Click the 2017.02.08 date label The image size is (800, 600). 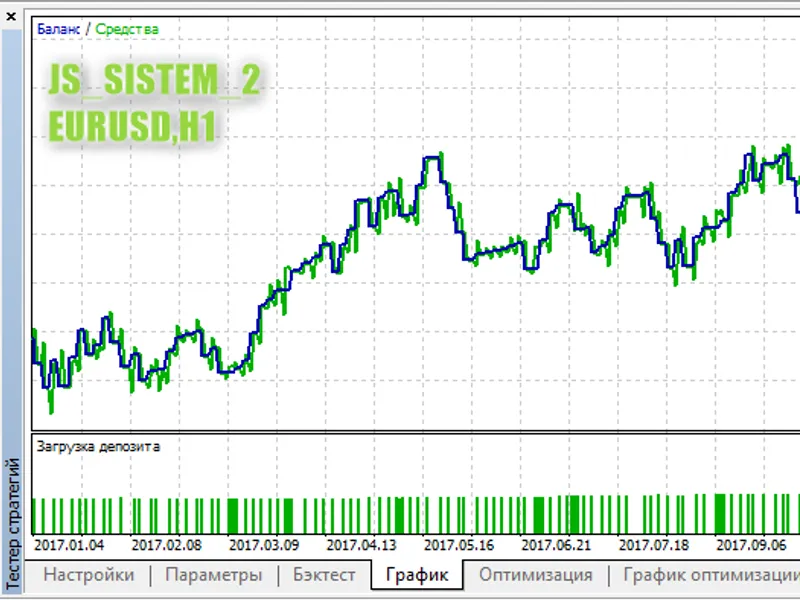[166, 545]
